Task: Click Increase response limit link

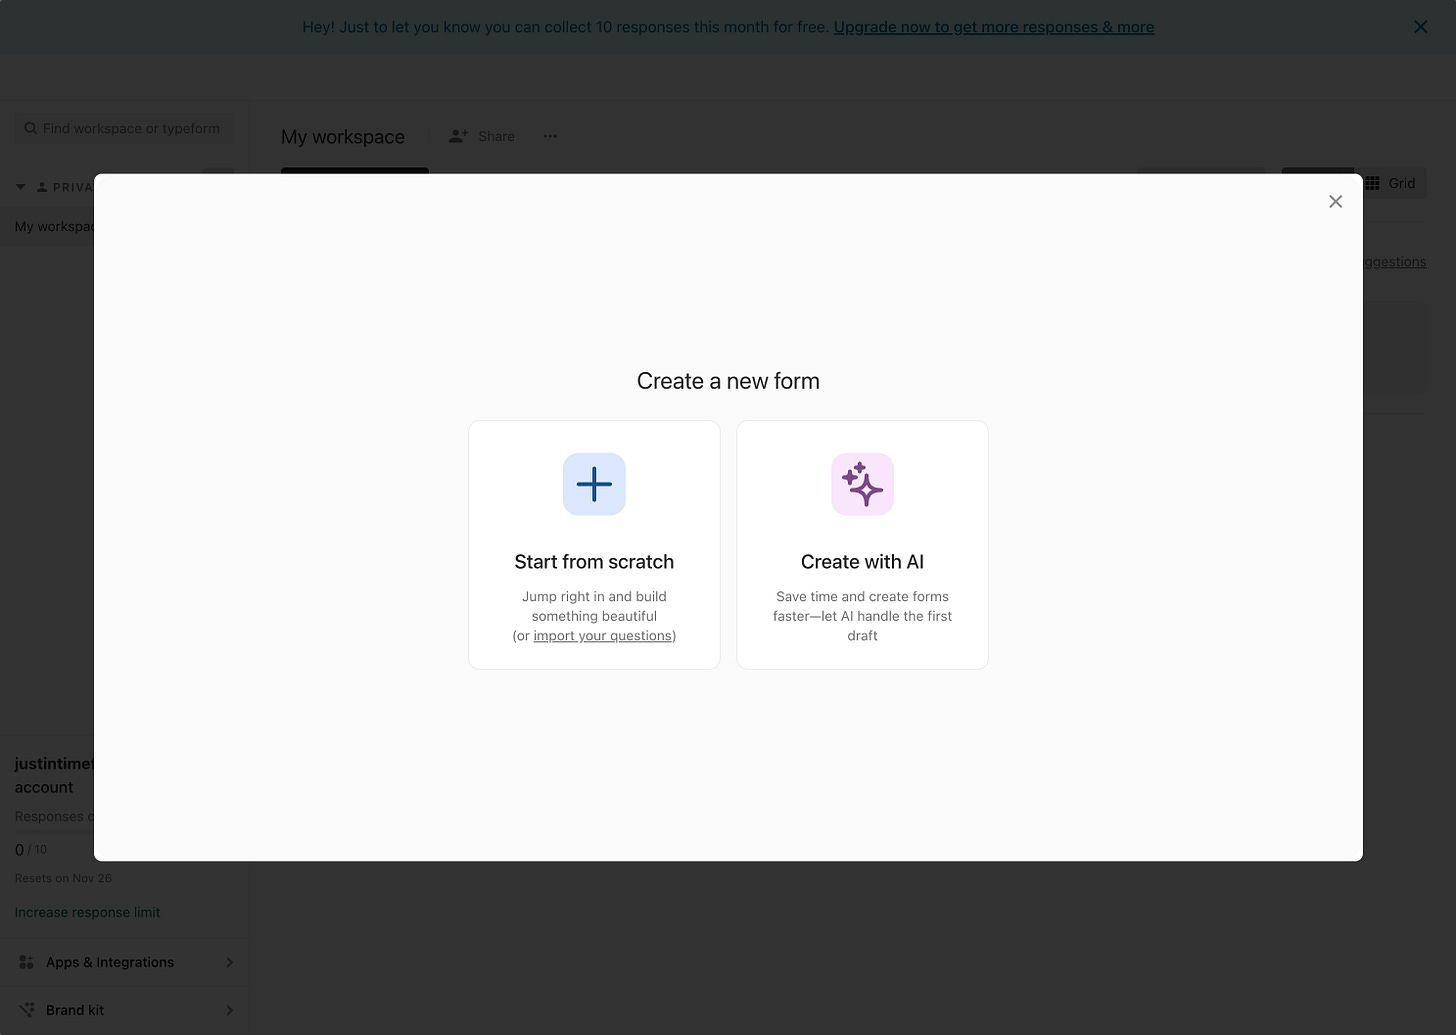Action: pyautogui.click(x=87, y=912)
